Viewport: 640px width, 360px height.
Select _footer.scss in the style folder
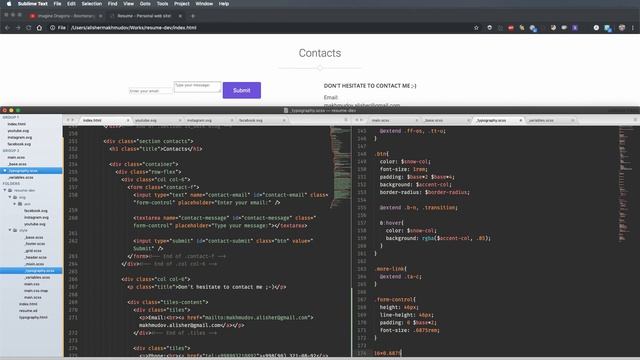point(35,244)
